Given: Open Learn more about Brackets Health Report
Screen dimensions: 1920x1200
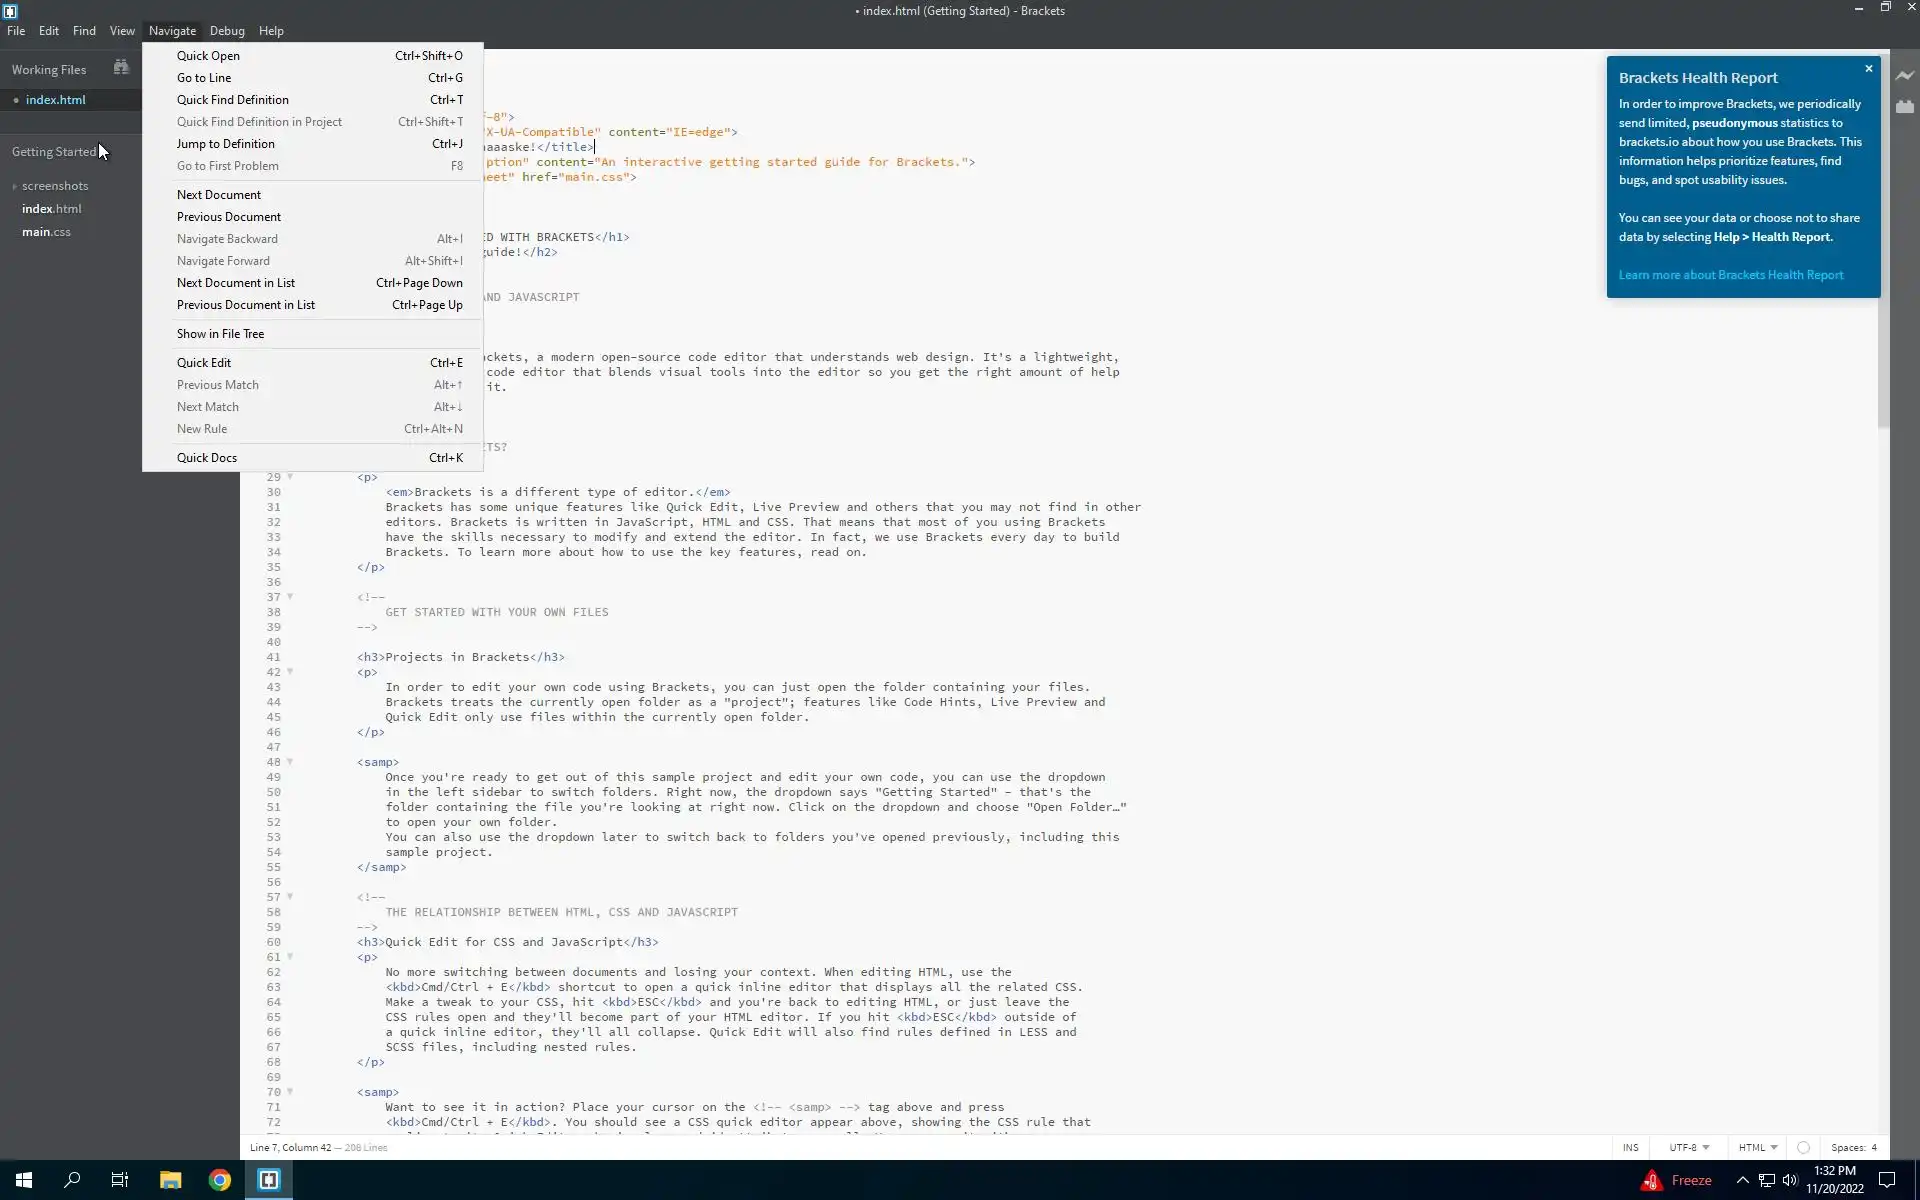Looking at the screenshot, I should coord(1730,275).
